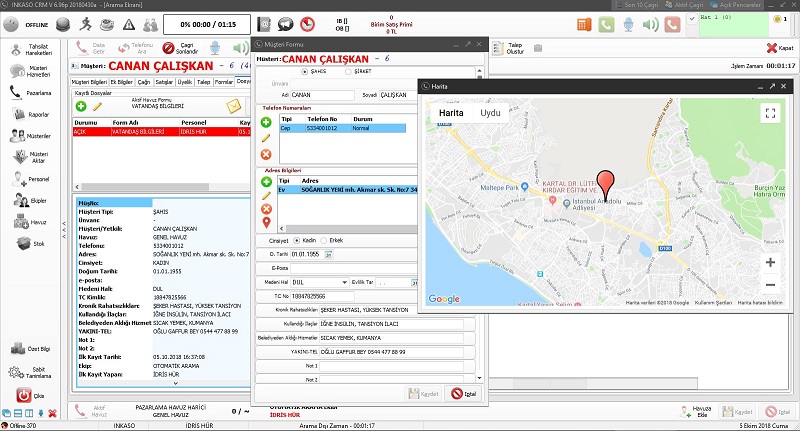This screenshot has width=800, height=431.
Task: Open Tahsilat Hareketleri in sidebar
Action: click(x=32, y=49)
